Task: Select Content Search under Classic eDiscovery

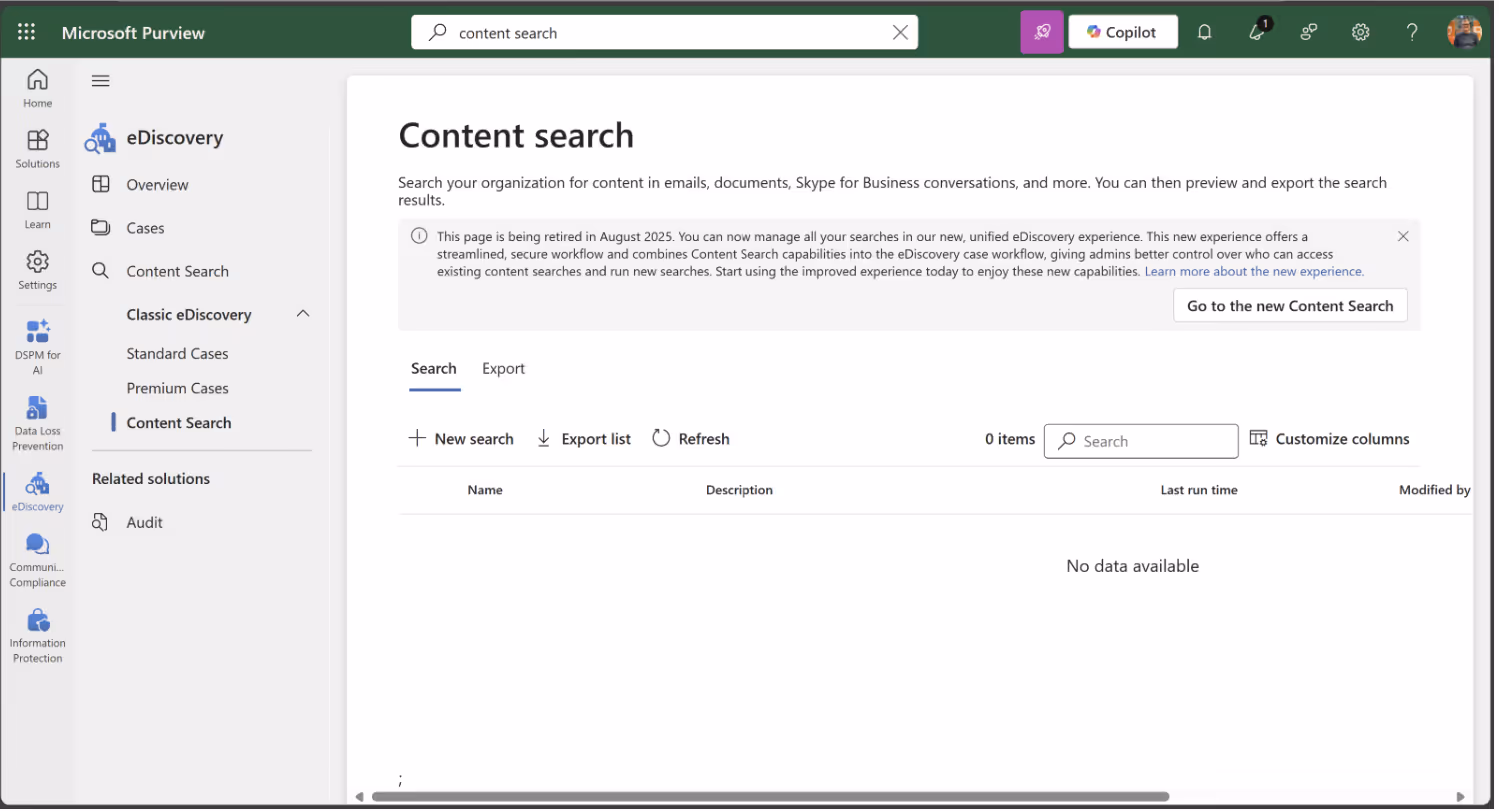Action: click(179, 423)
